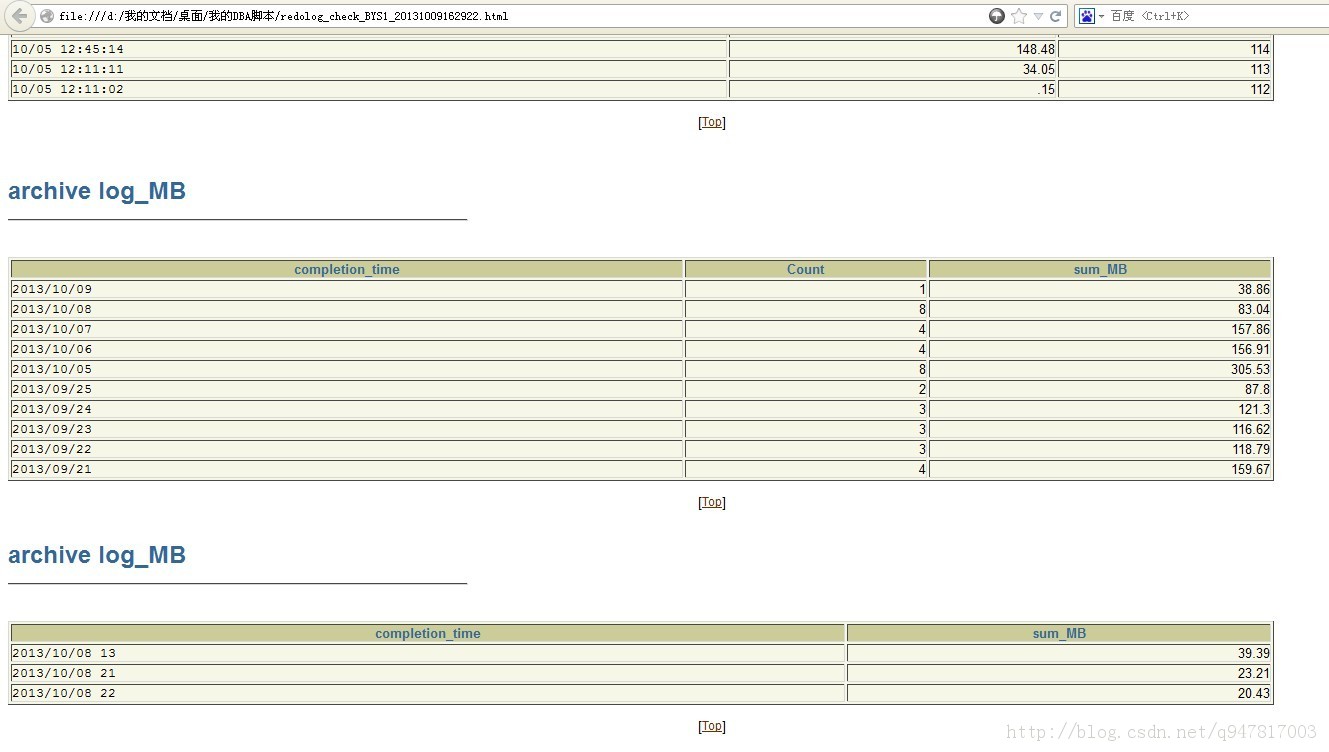Expand the search engine selector arrow

[1101, 16]
